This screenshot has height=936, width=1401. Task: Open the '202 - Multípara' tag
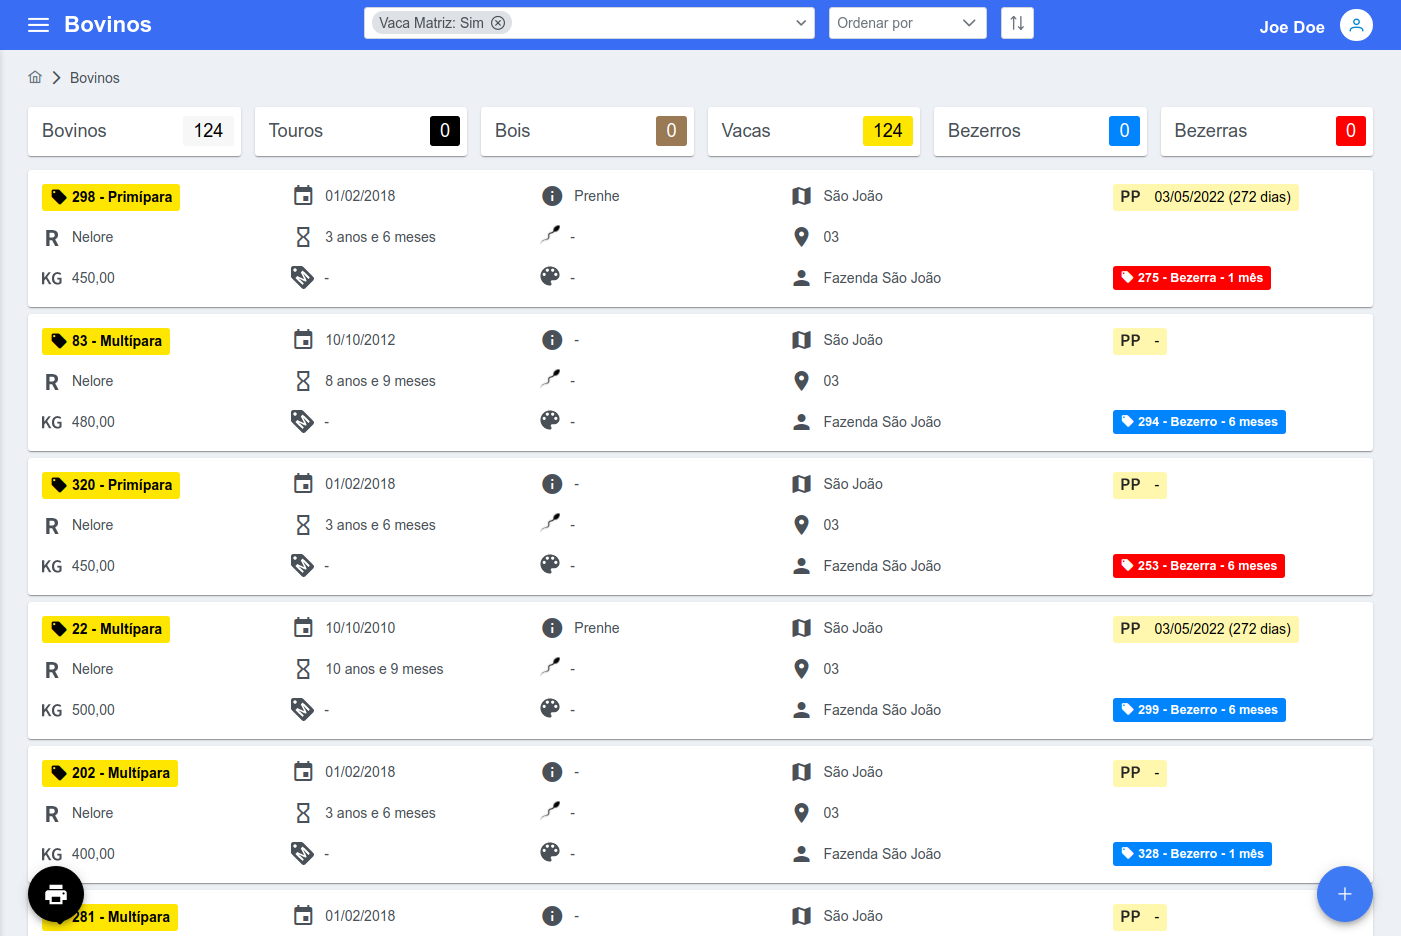110,773
